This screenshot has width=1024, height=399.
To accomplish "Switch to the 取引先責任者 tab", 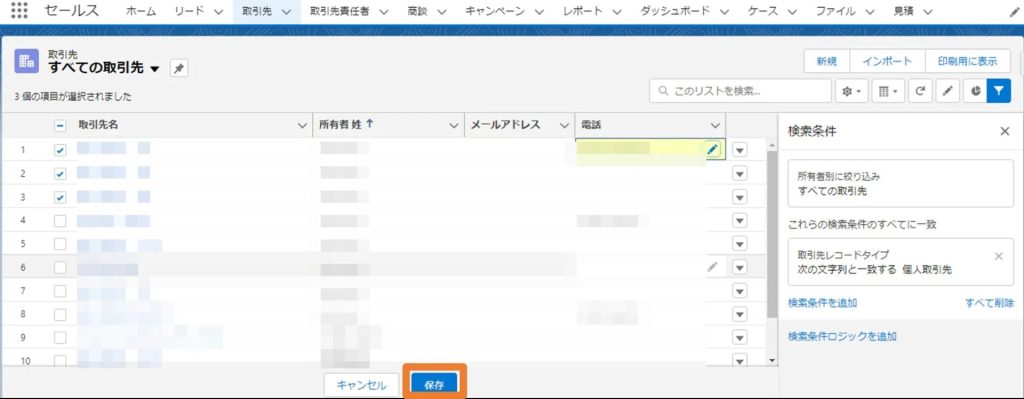I will tap(340, 11).
